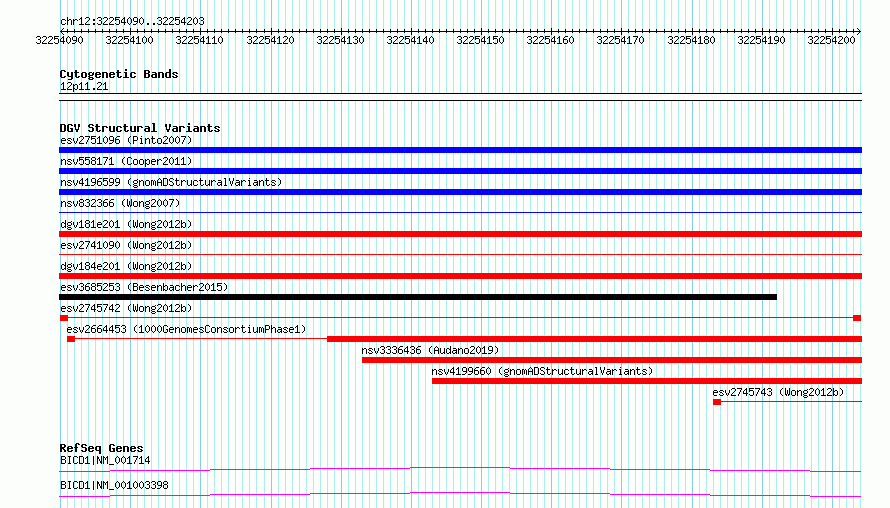Open the dgv184e201 (Wong2012b) label
890x508 pixels.
pyautogui.click(x=126, y=266)
